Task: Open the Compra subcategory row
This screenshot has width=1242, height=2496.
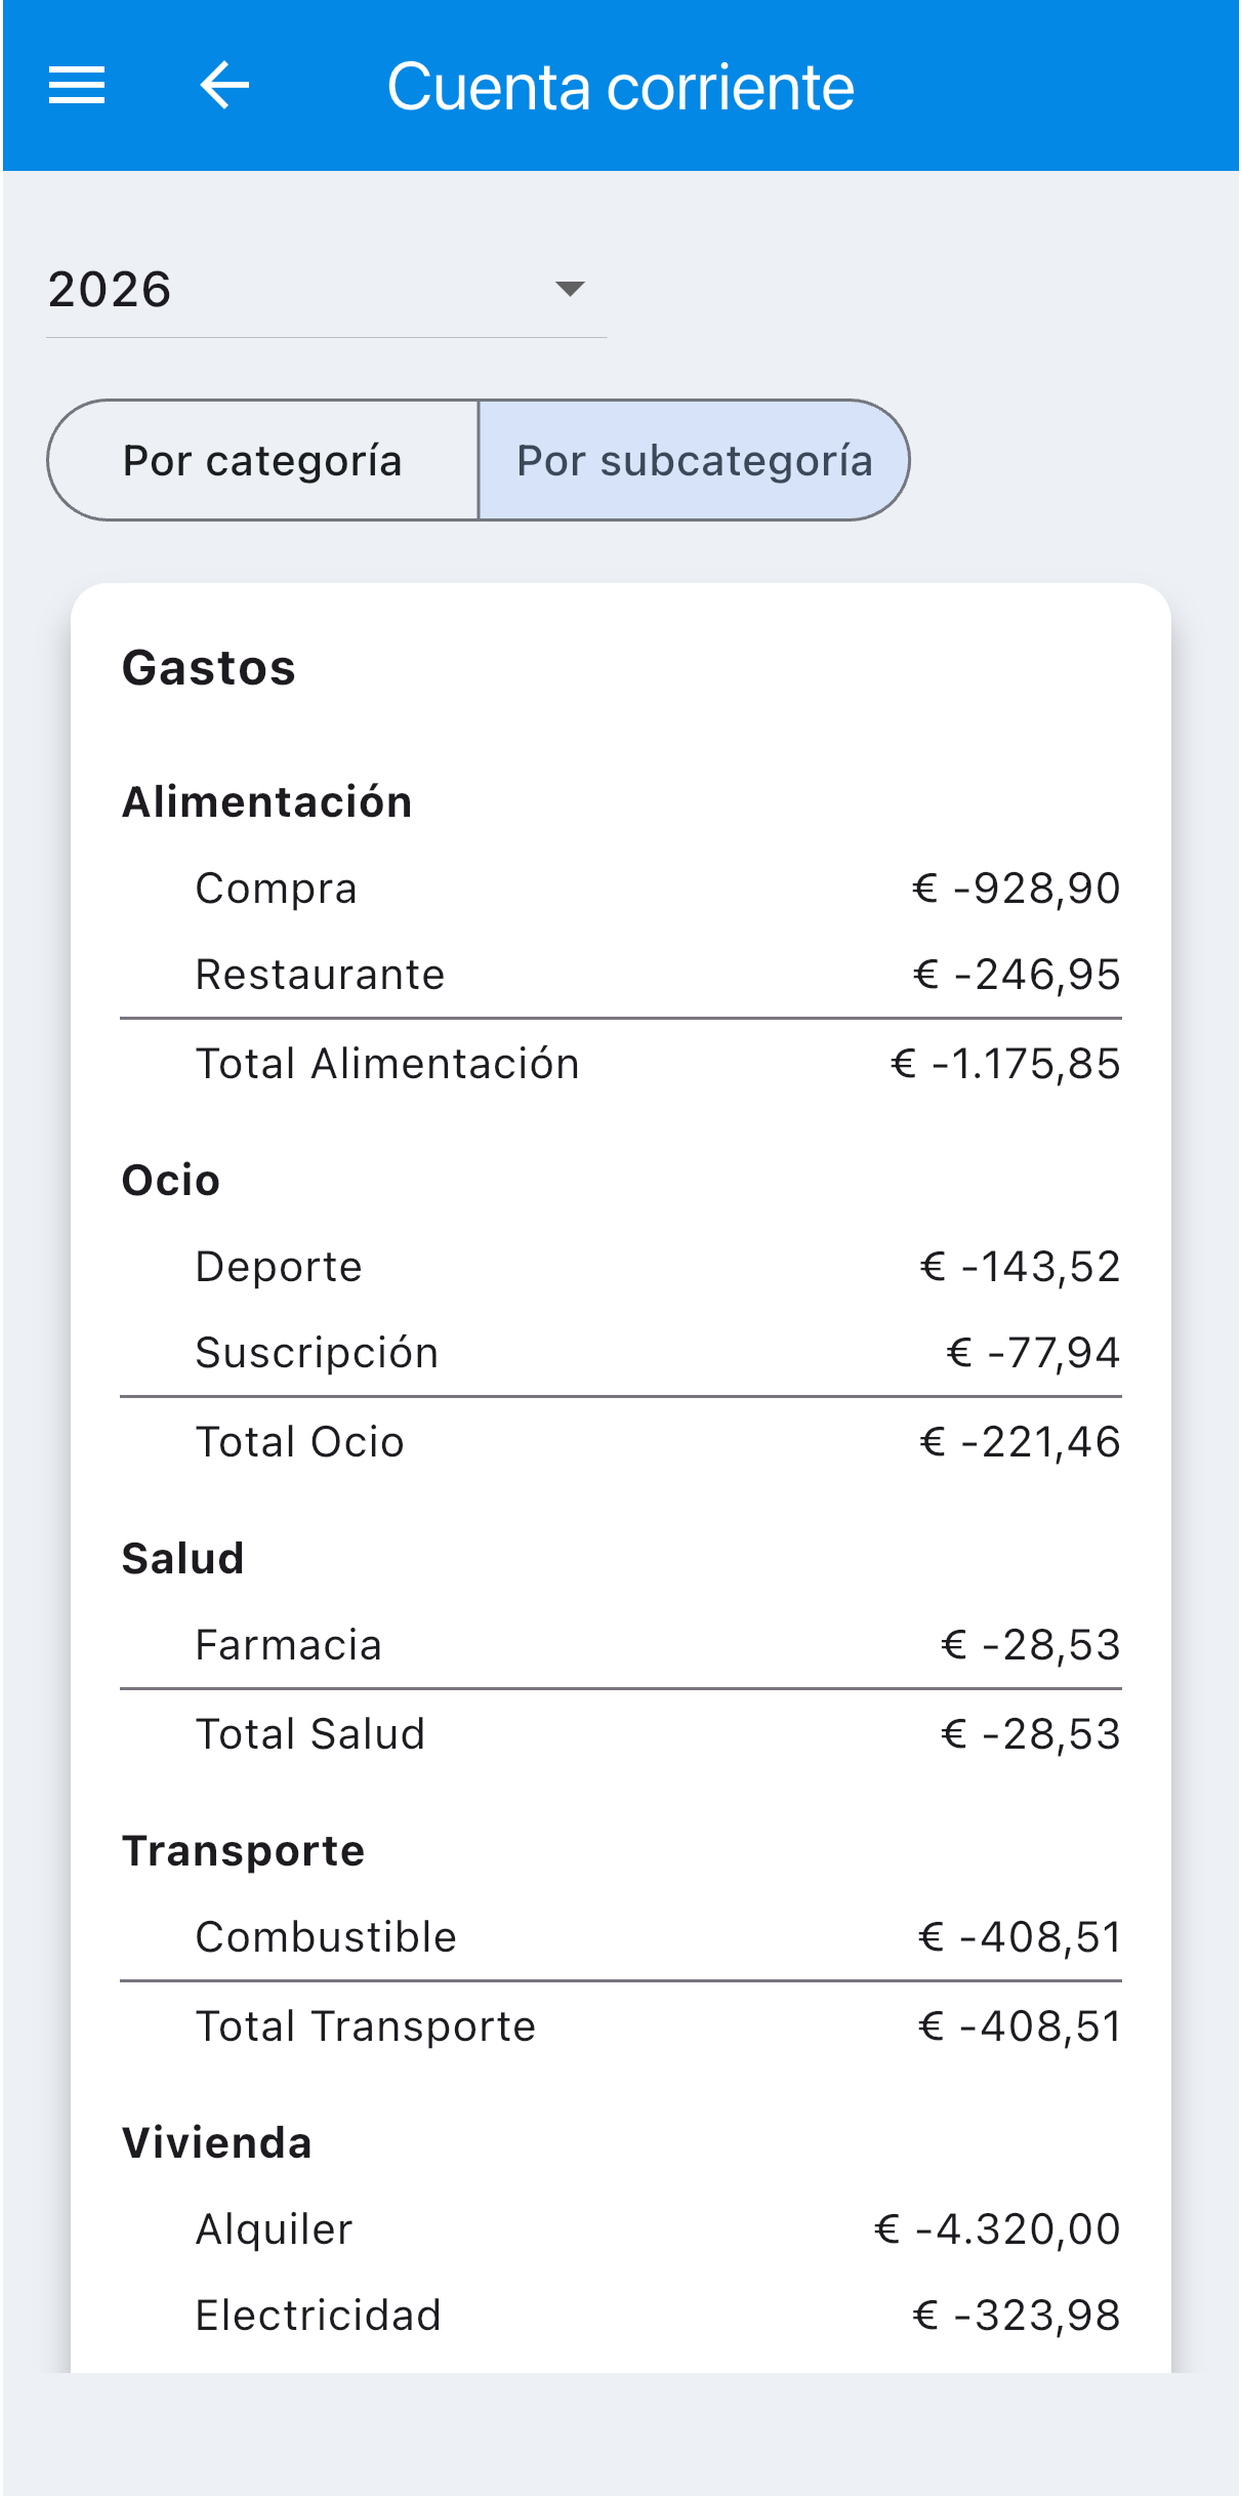Action: click(621, 889)
